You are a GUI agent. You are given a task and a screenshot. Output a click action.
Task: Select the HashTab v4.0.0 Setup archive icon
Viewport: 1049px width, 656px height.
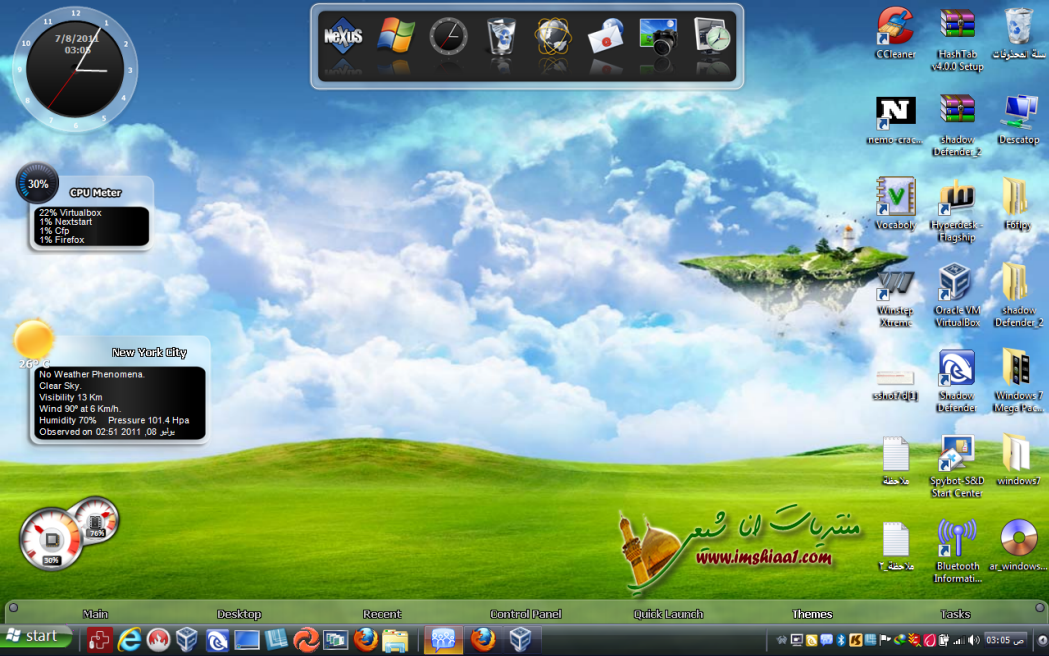pos(957,39)
